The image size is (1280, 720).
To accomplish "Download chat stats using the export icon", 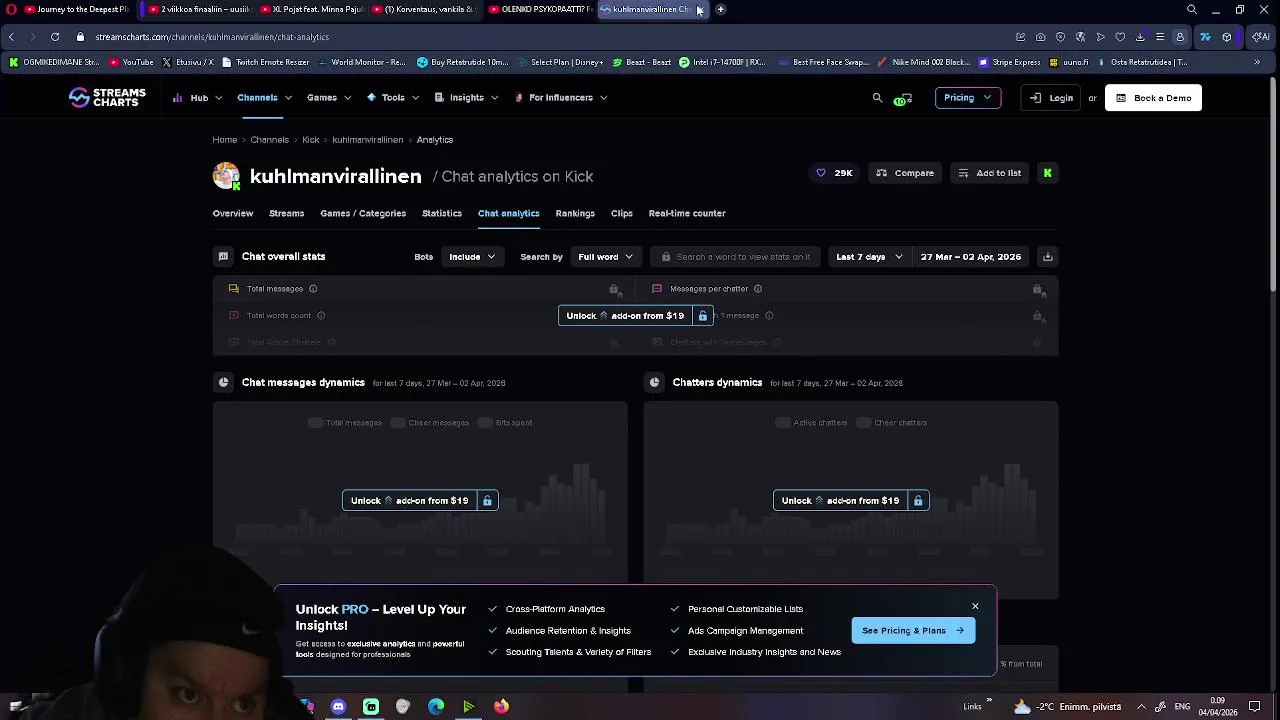I will point(1047,257).
